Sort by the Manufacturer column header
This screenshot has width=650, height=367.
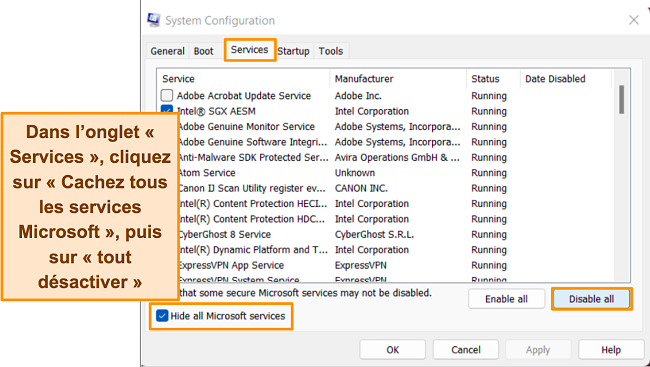pyautogui.click(x=399, y=79)
